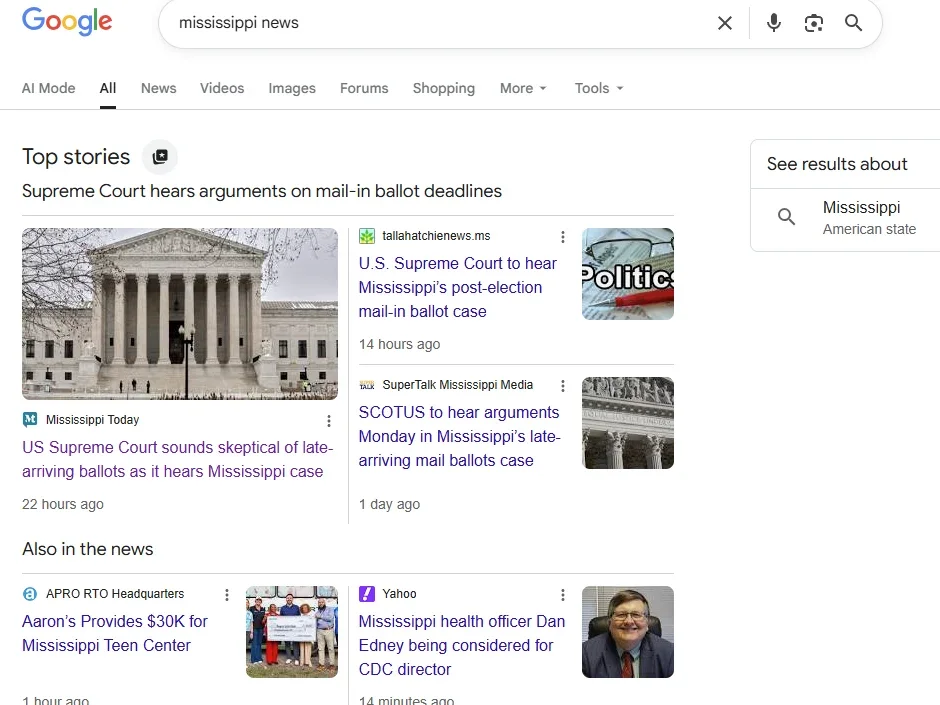
Task: Switch to the Images tab
Action: tap(292, 88)
